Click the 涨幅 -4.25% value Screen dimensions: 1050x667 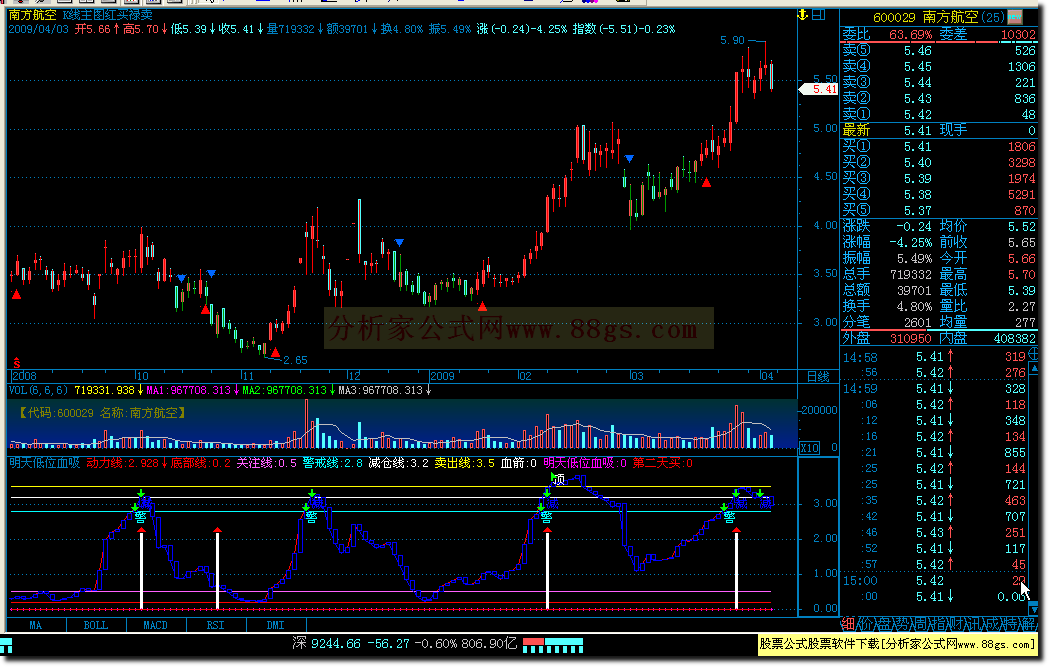tap(911, 242)
